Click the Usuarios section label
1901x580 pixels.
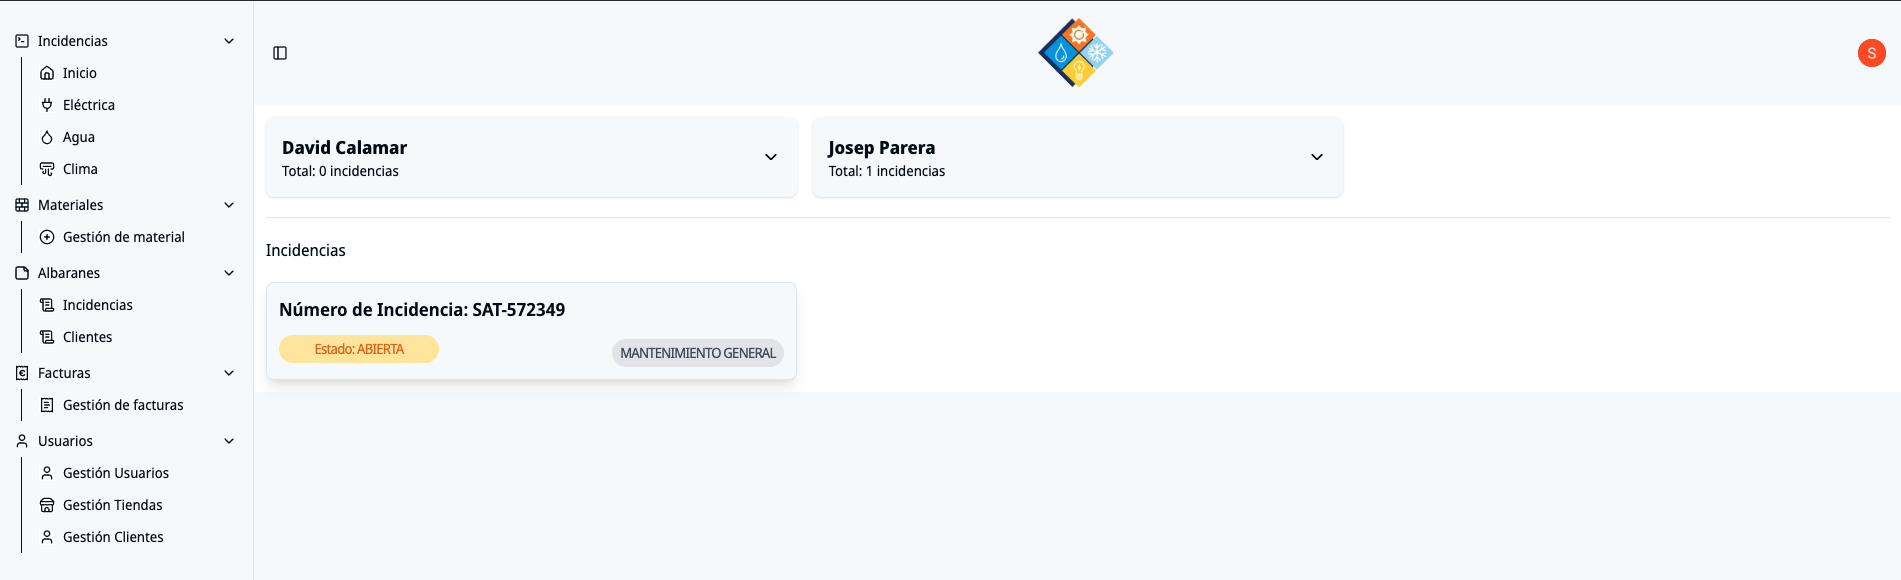(x=65, y=441)
